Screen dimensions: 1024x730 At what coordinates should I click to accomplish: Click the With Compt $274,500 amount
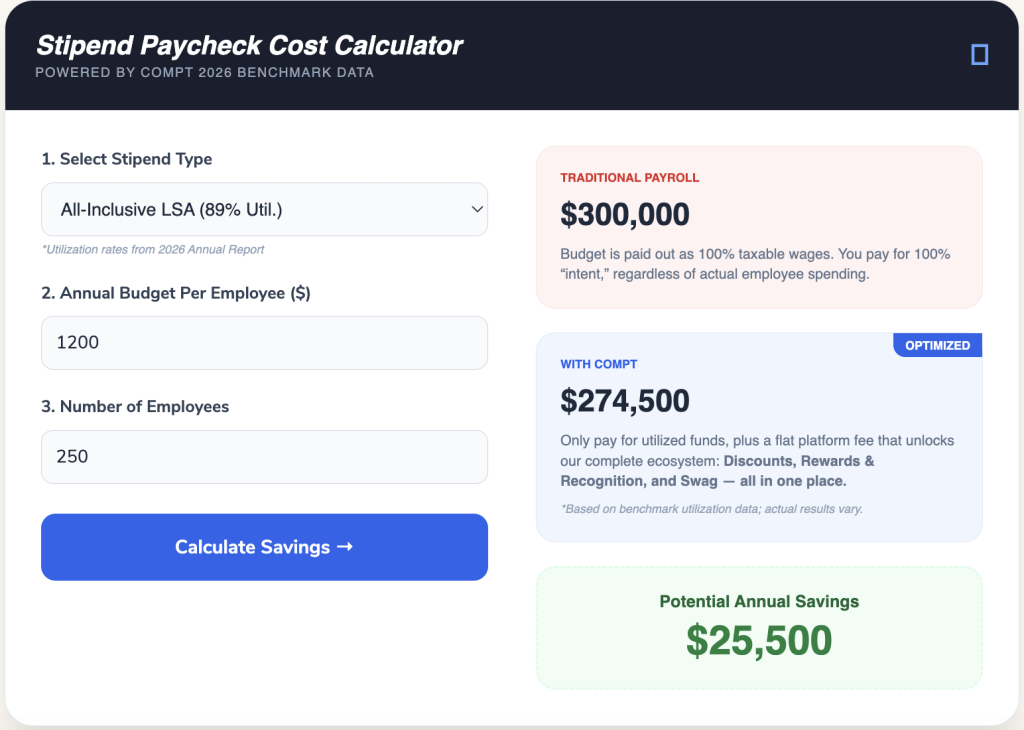625,401
